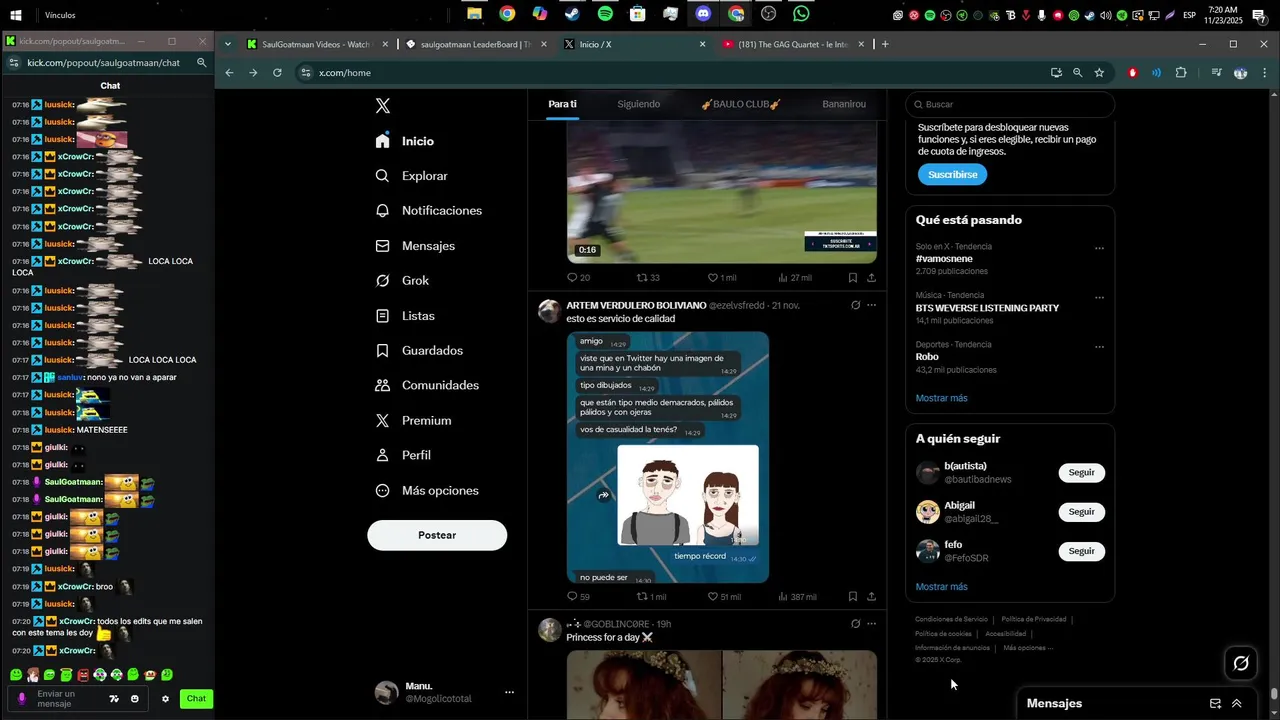
Task: Repost the ARTEM VERDULERO BOLIVIANO post
Action: [651, 597]
